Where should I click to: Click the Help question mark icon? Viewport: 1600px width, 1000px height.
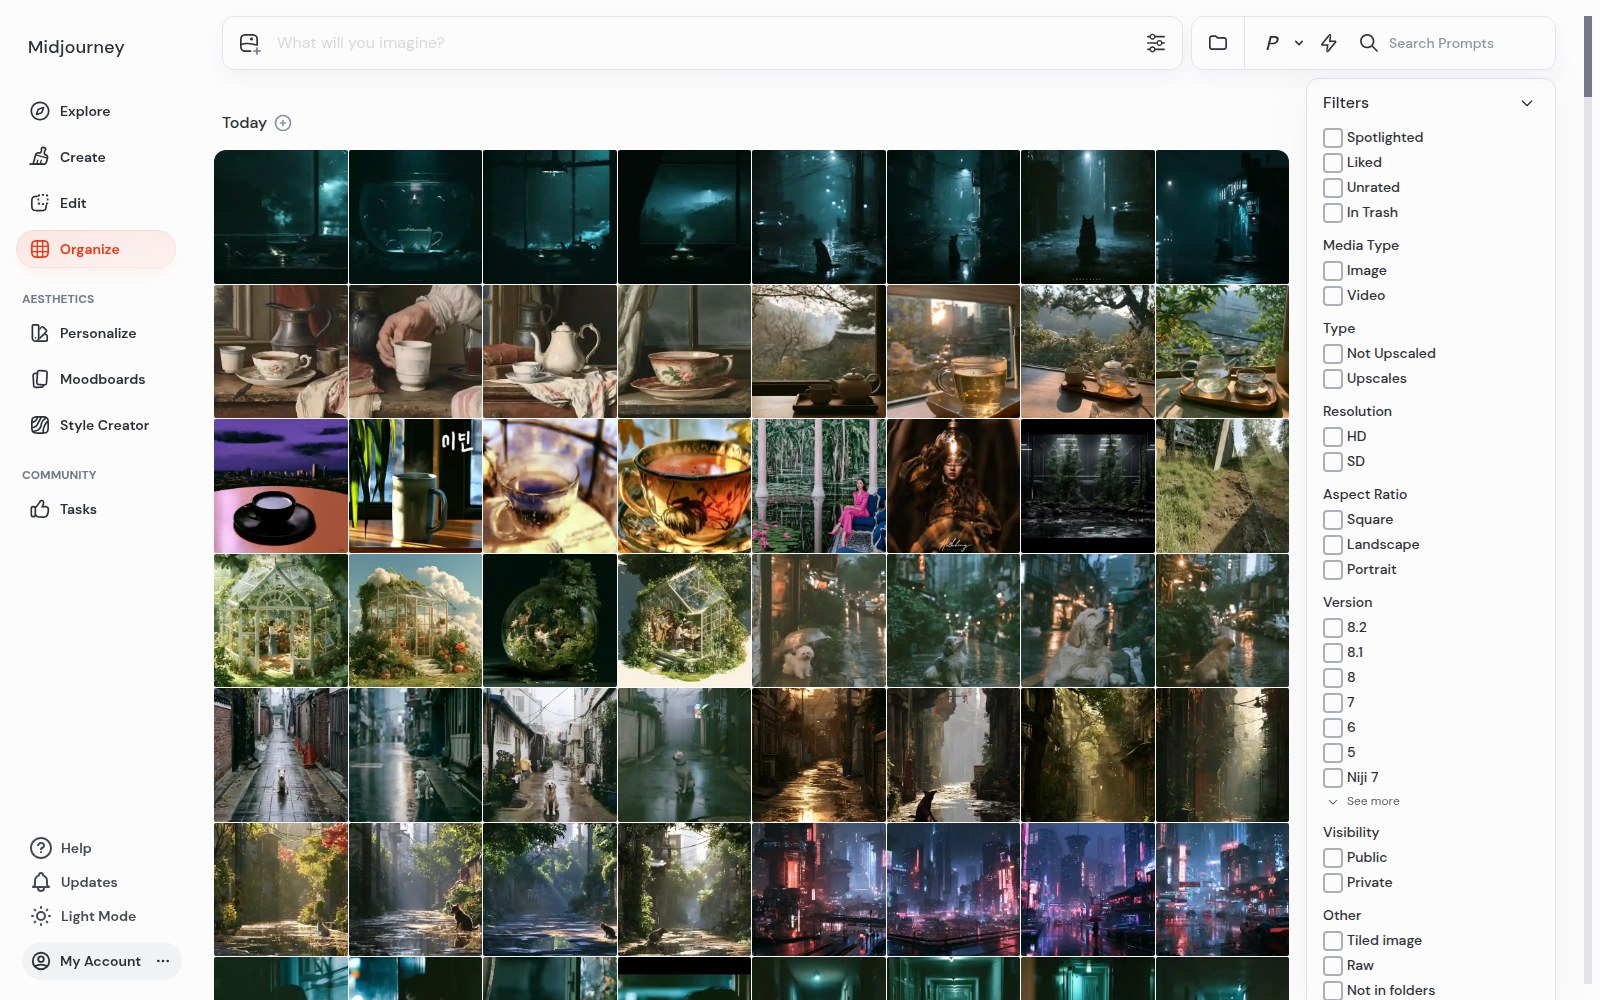pyautogui.click(x=41, y=848)
